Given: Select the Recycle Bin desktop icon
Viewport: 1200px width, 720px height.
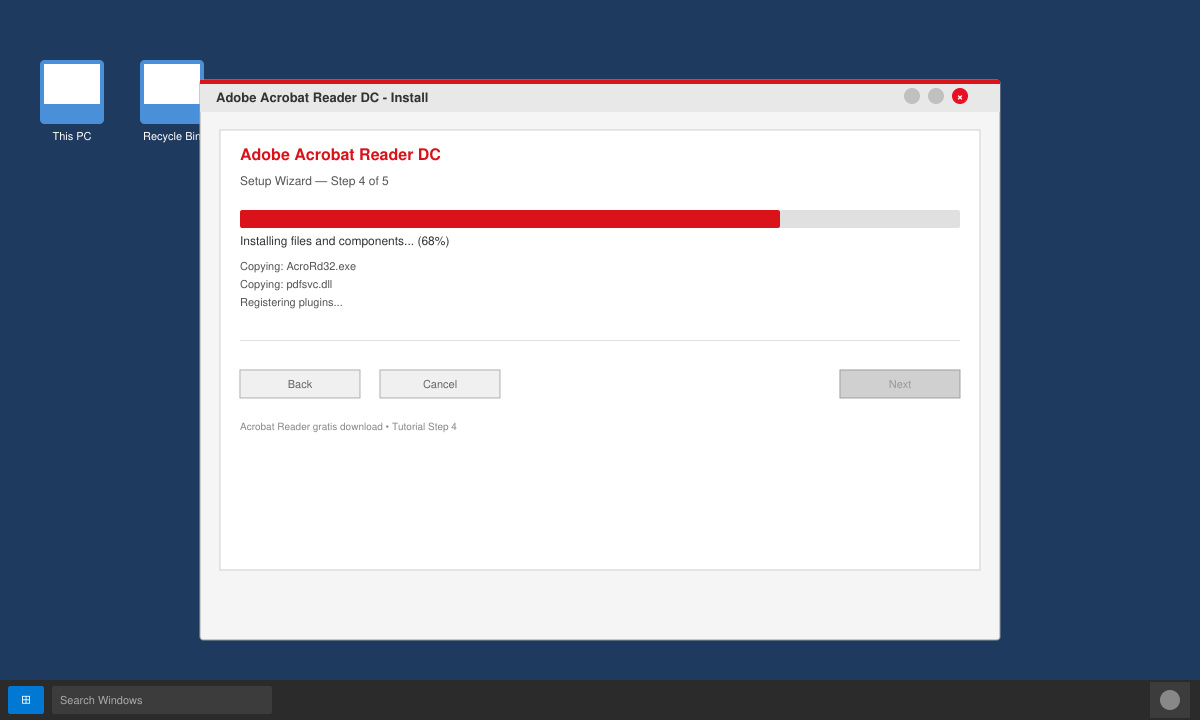Looking at the screenshot, I should (x=170, y=92).
